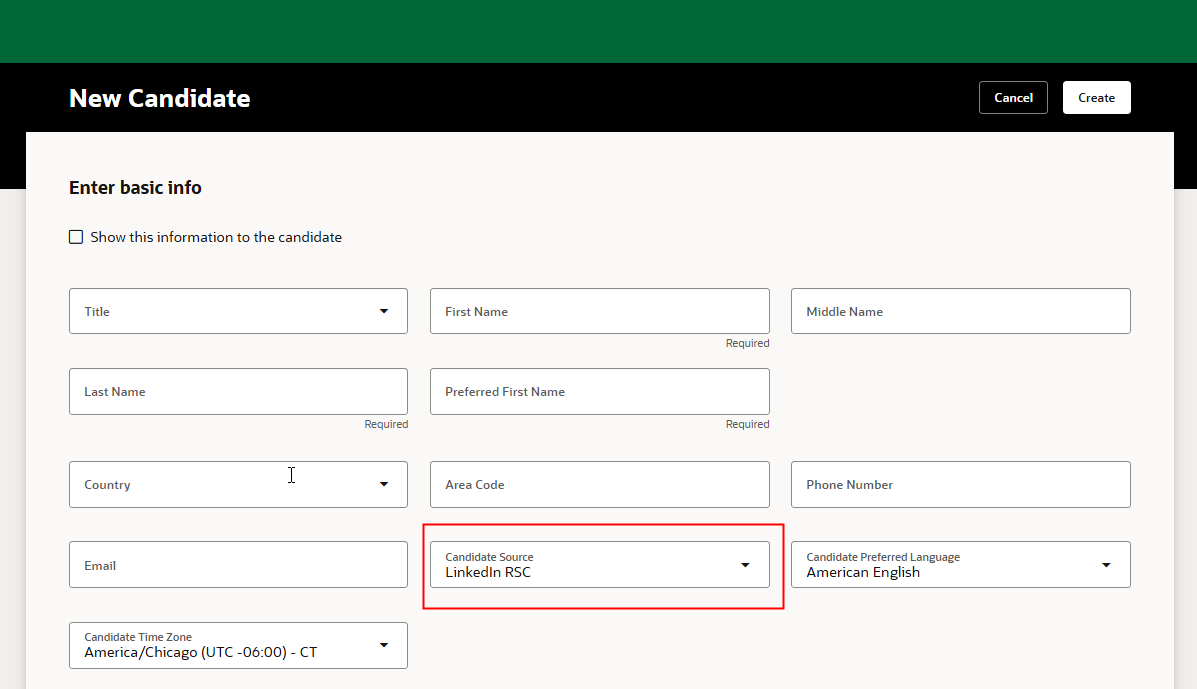The width and height of the screenshot is (1197, 689).
Task: Click the Area Code field
Action: [599, 485]
